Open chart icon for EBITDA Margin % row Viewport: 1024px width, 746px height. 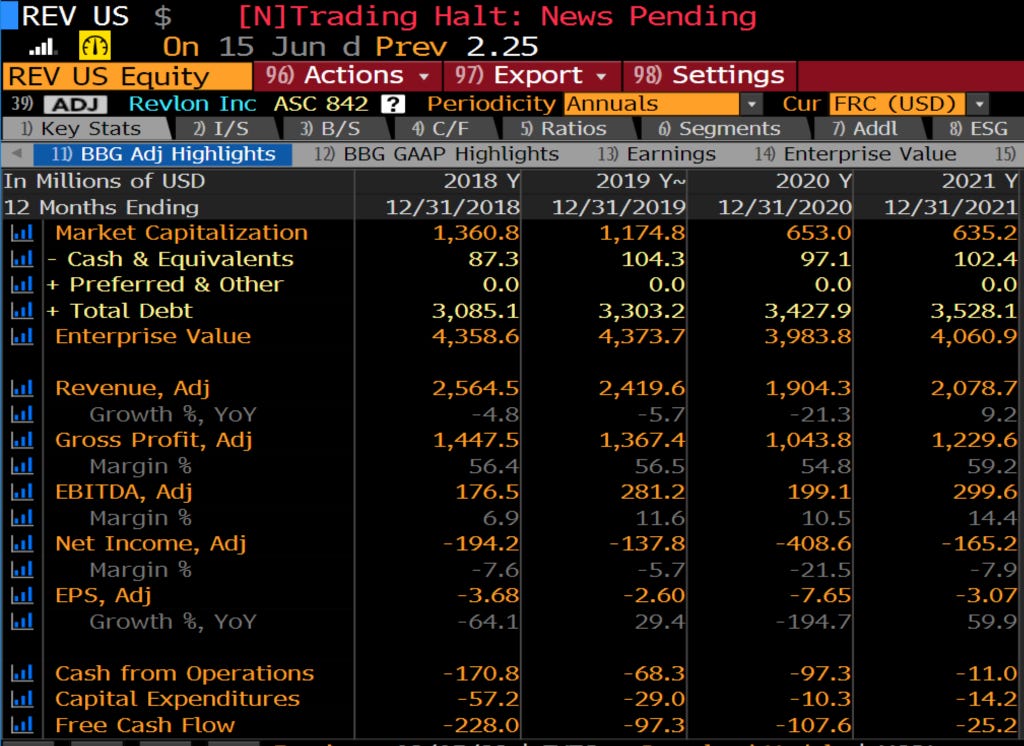click(x=22, y=517)
